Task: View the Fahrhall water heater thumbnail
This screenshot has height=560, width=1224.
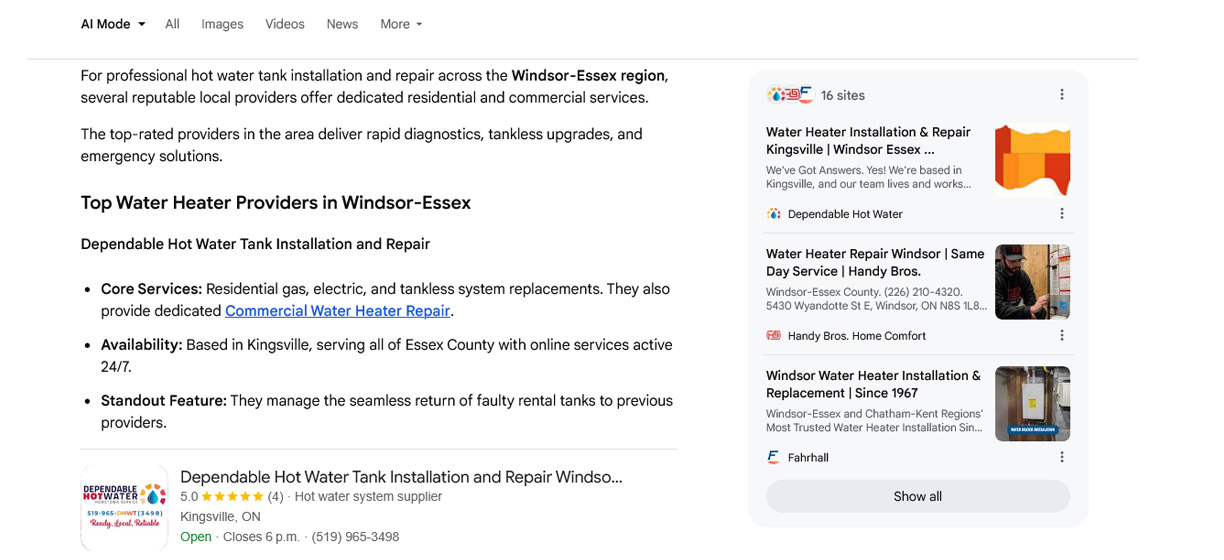Action: (1032, 404)
